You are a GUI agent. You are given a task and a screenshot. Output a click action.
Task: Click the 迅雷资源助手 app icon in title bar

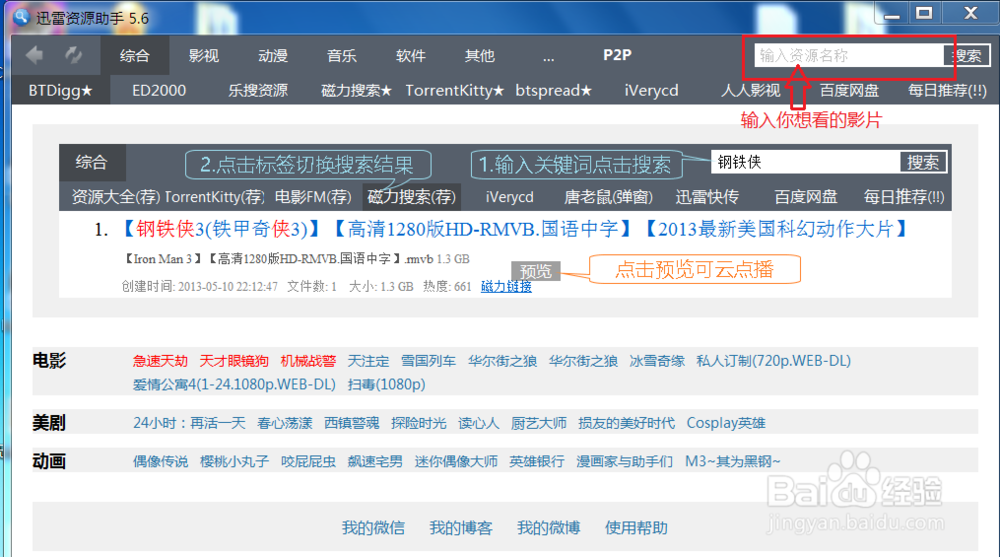(x=22, y=17)
